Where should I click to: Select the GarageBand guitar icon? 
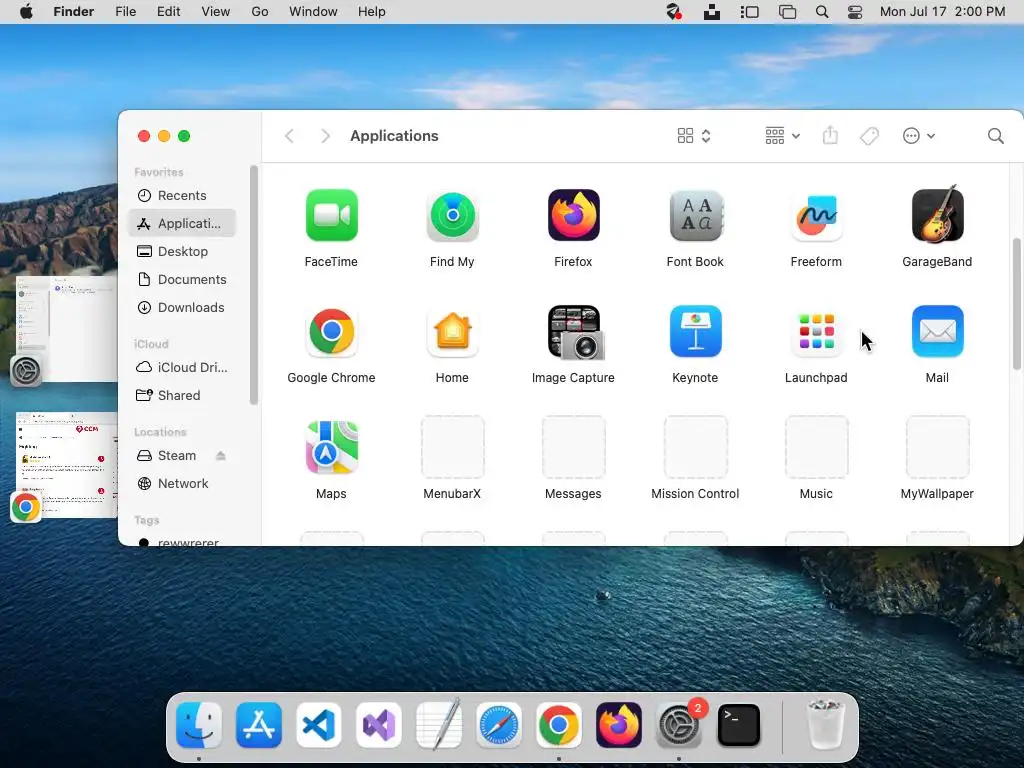(937, 214)
